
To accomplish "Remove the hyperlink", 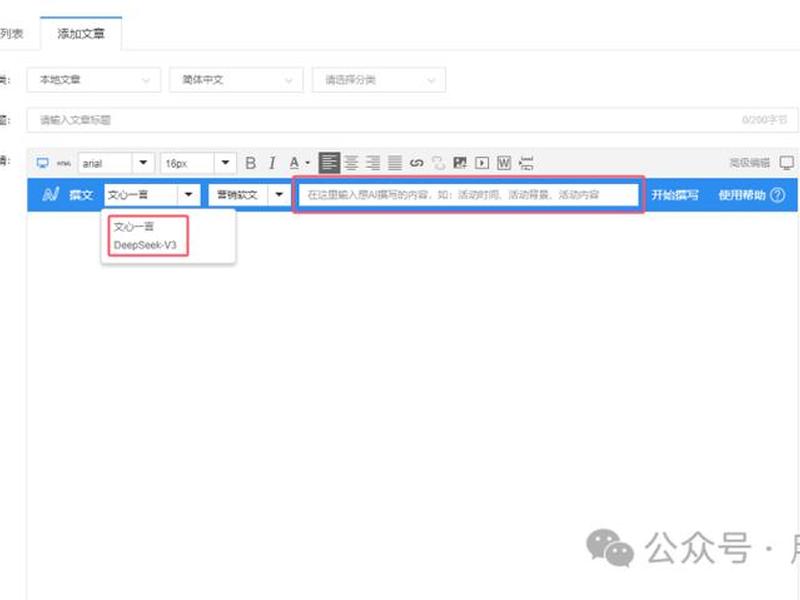I will 438,163.
